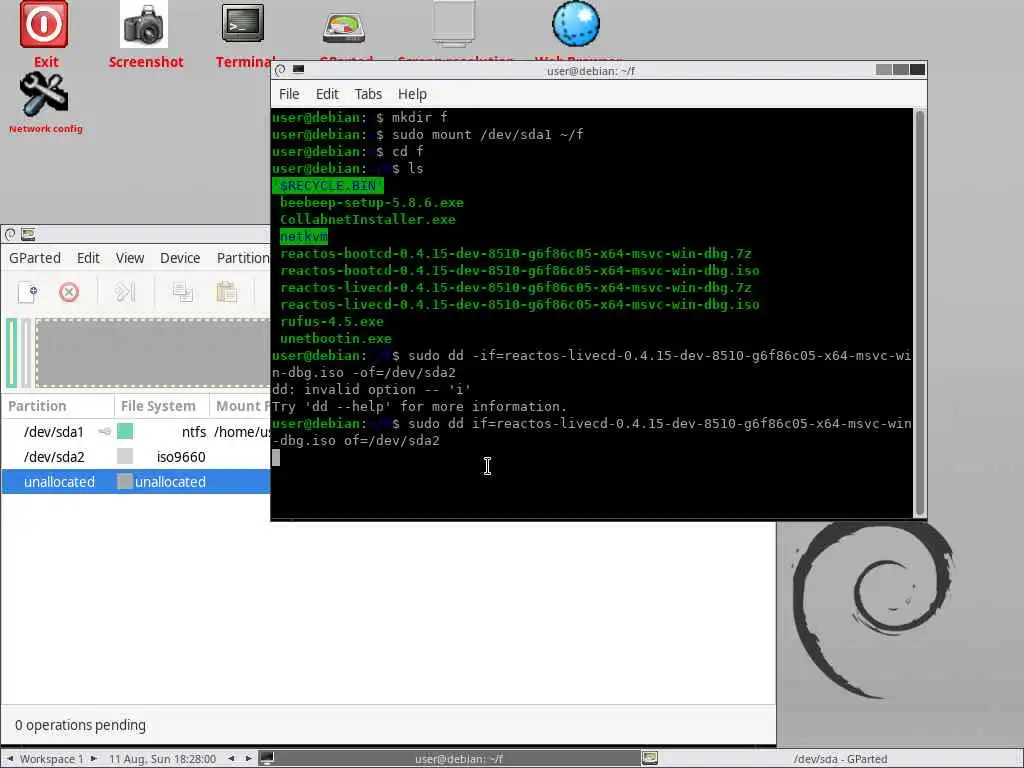1024x768 pixels.
Task: Click the small terminal icon in the terminal title bar
Action: 298,69
